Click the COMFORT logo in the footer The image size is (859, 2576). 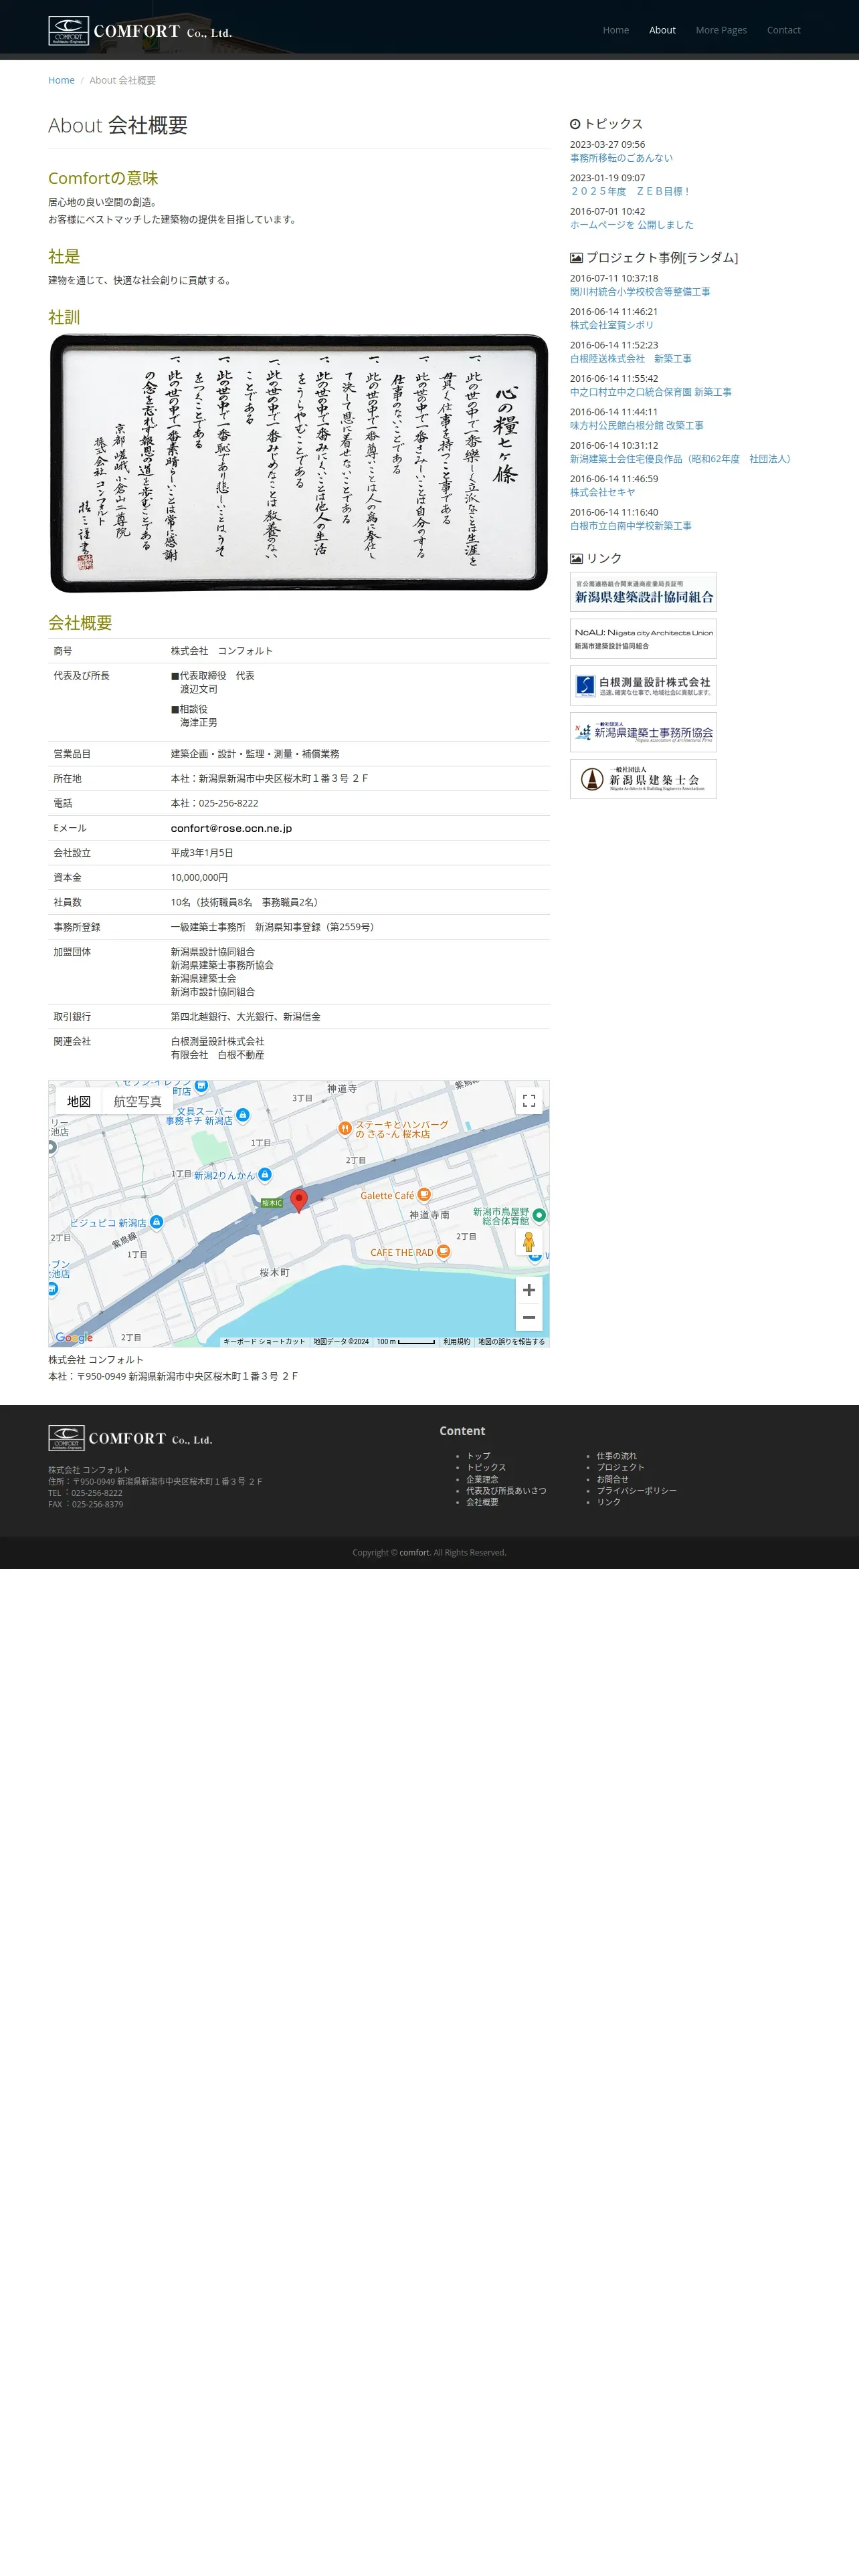(130, 1438)
